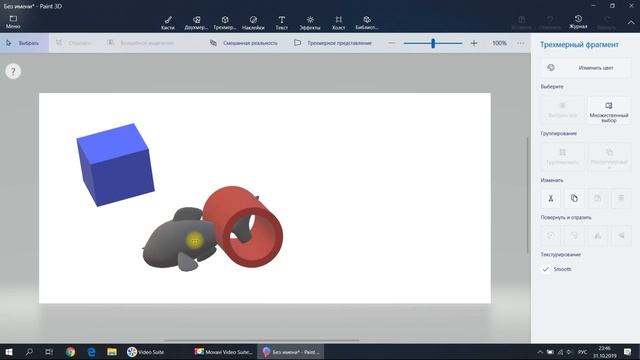
Task: Toggle the Smooth texturing checkbox
Action: coord(546,269)
